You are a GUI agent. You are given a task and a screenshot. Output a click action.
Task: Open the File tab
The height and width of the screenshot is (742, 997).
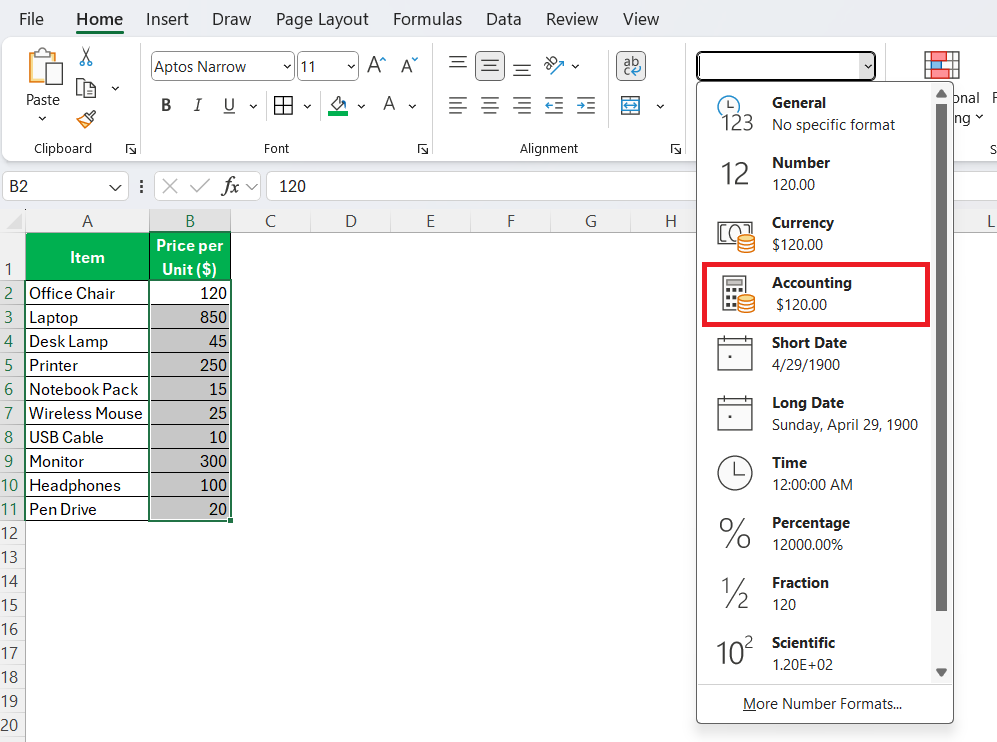tap(31, 20)
